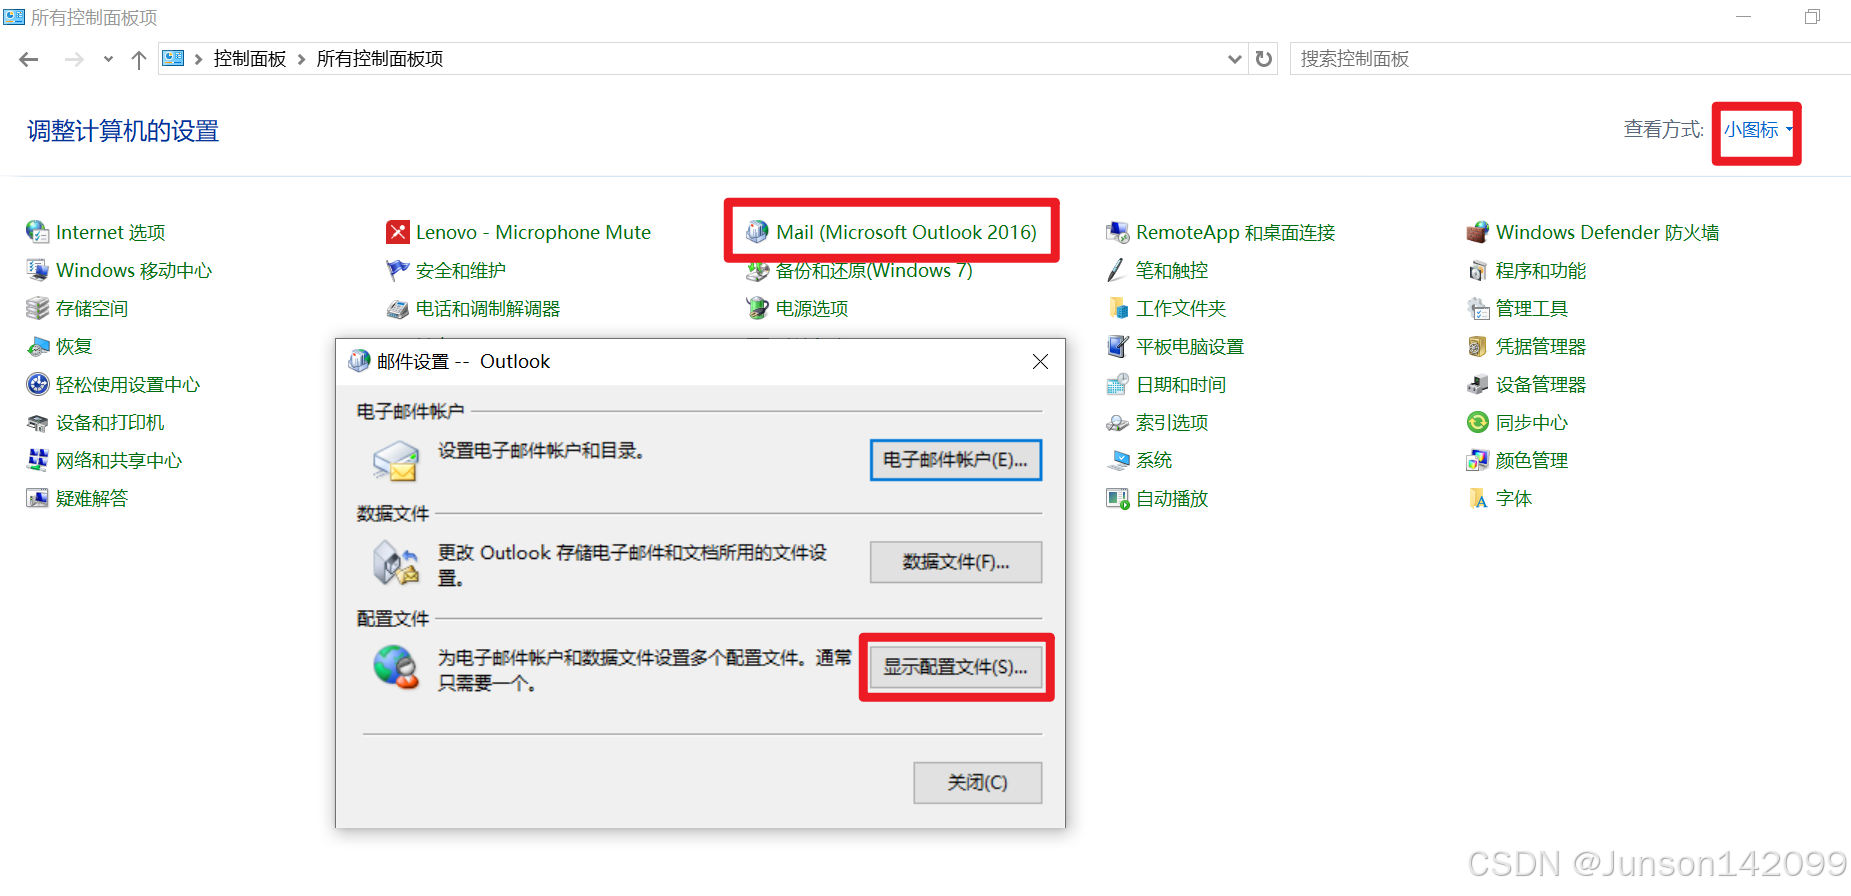Click the 系统 text link
The height and width of the screenshot is (896, 1851).
click(1154, 460)
